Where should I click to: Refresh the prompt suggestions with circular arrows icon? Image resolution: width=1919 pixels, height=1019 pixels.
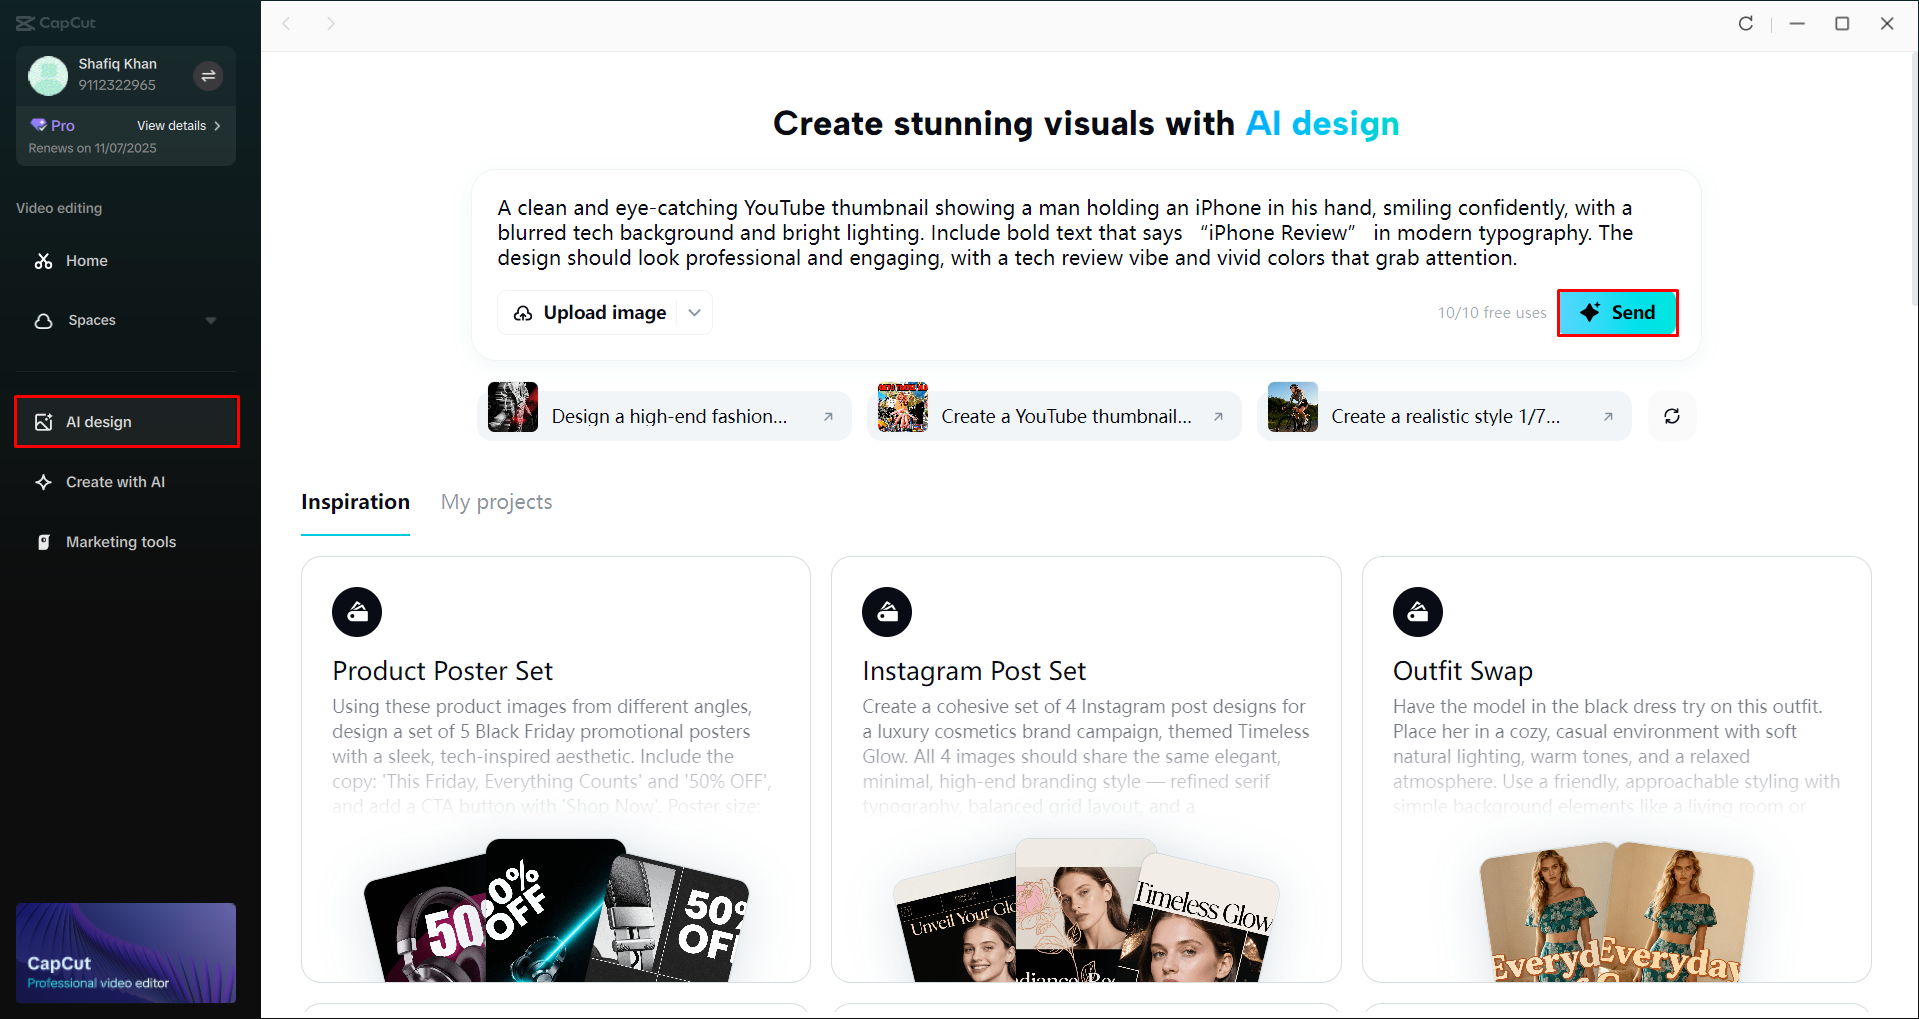coord(1671,415)
